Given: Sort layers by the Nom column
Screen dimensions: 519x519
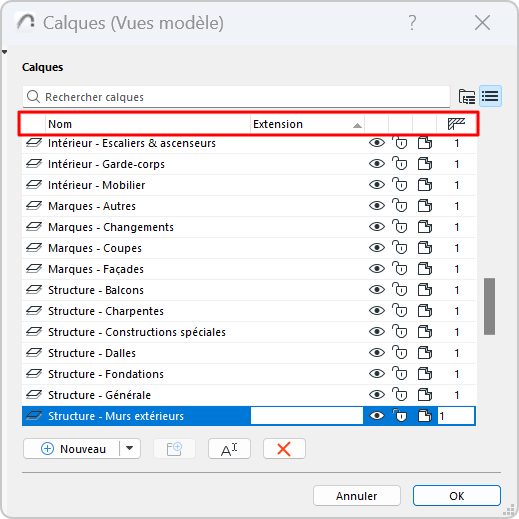Looking at the screenshot, I should pos(148,124).
